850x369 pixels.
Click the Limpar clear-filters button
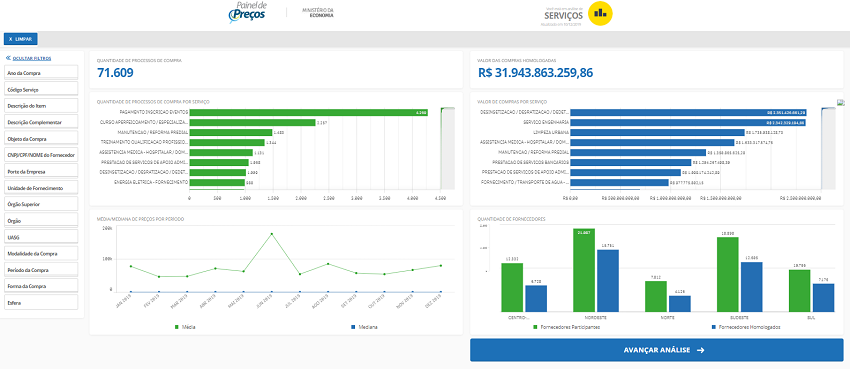coord(21,39)
